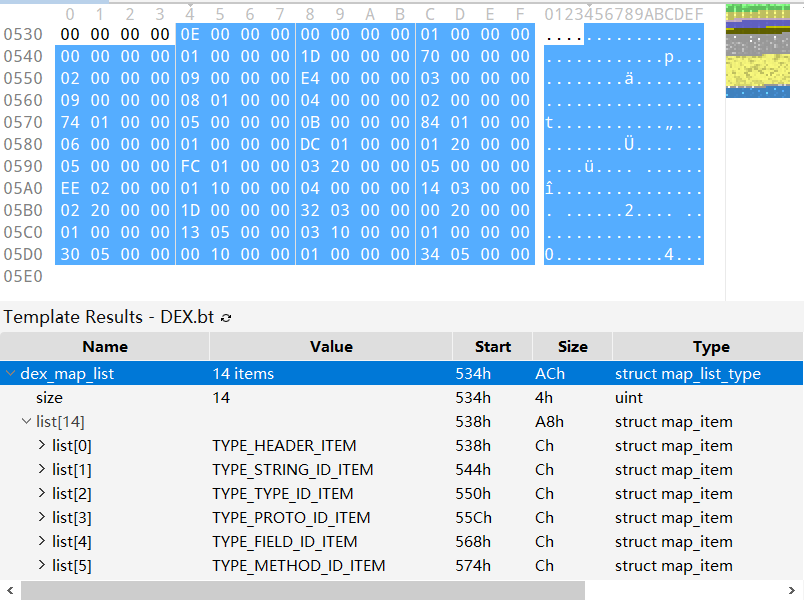
Task: Click the right arrow of horizontal scrollbar
Action: tap(792, 590)
